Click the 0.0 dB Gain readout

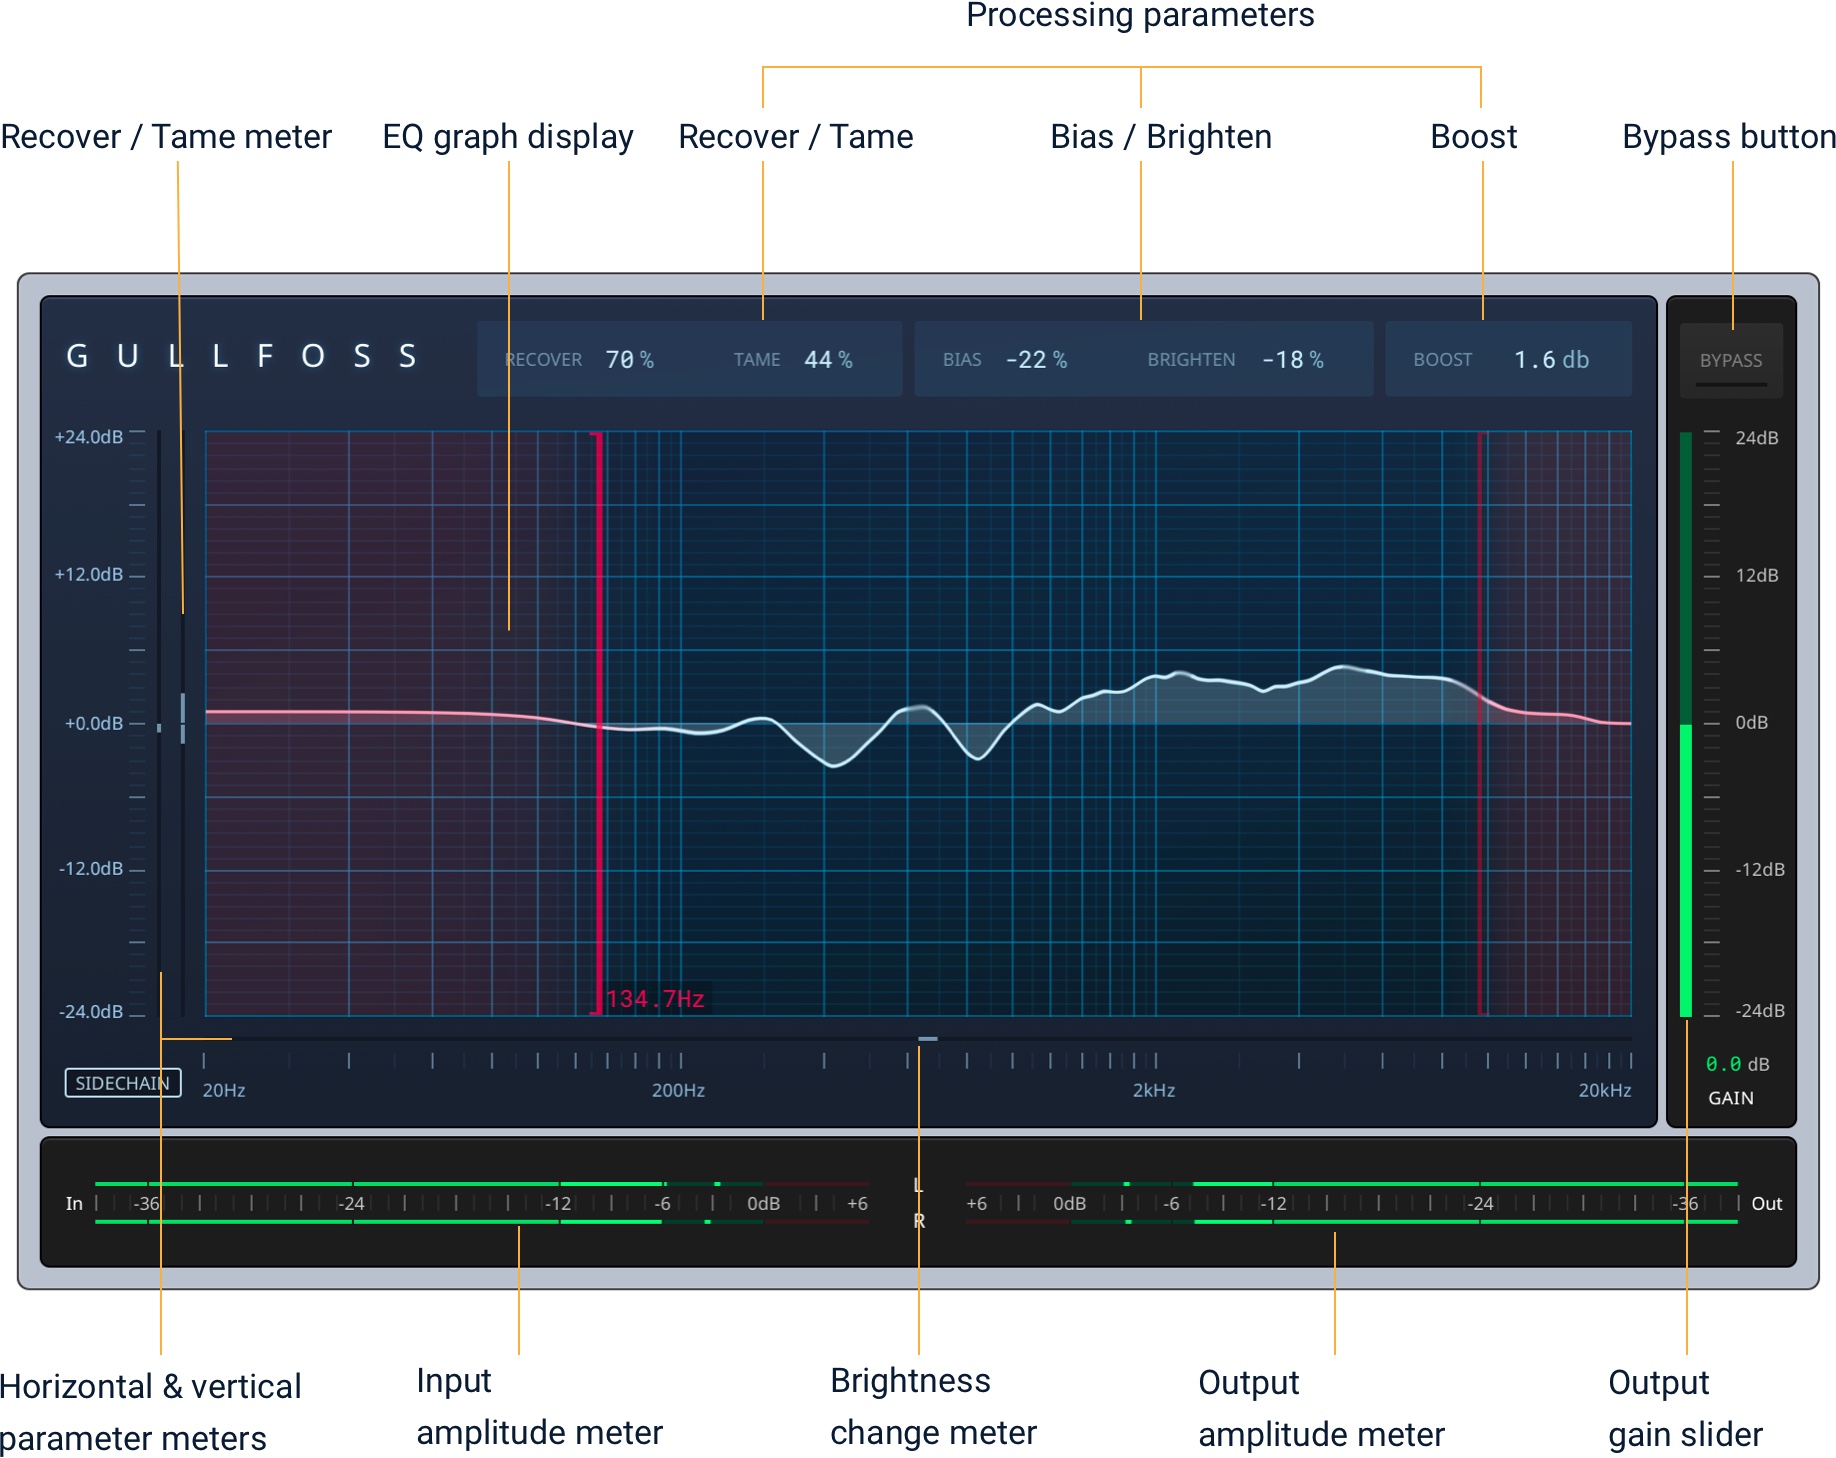(x=1737, y=1064)
